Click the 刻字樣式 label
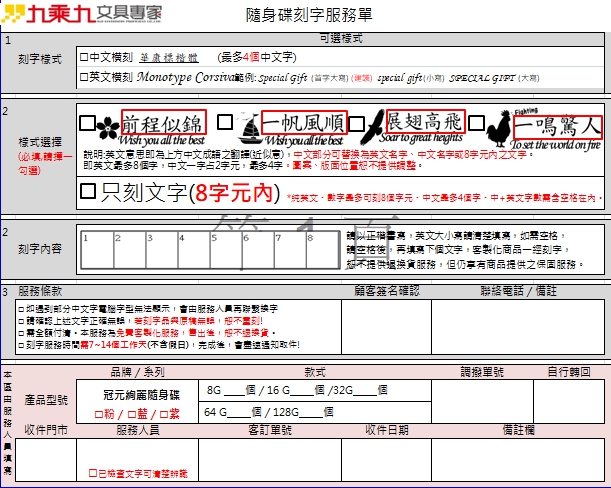 (x=40, y=59)
